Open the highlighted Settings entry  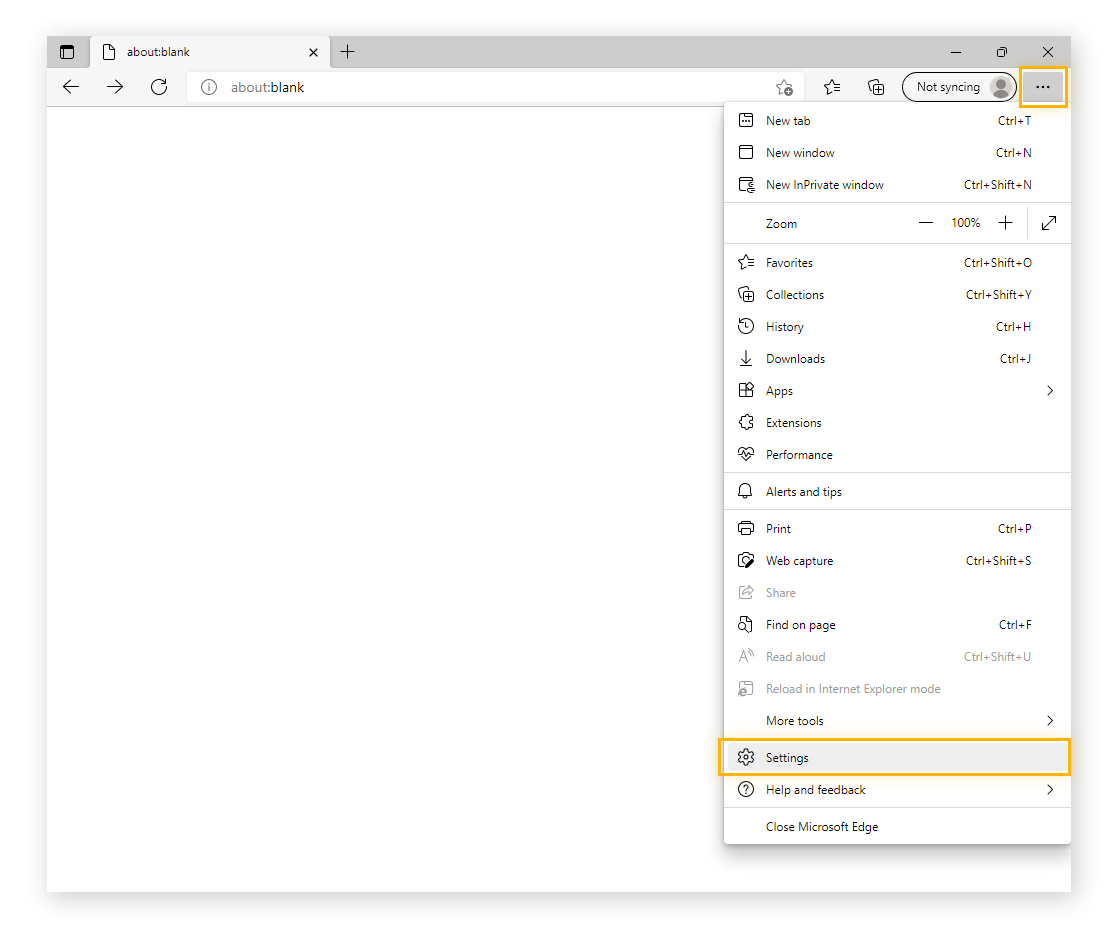pos(788,757)
